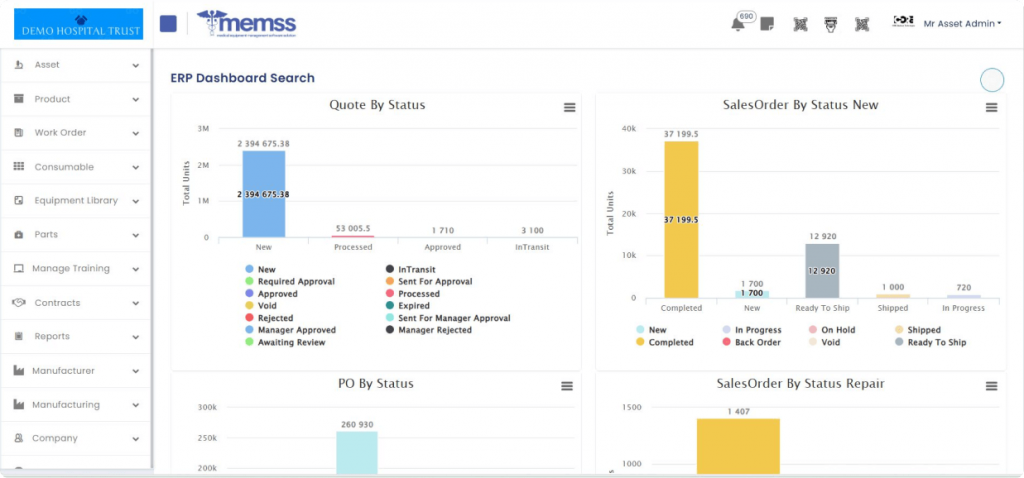This screenshot has width=1024, height=478.
Task: Open the Equipment Library menu item
Action: 77,201
